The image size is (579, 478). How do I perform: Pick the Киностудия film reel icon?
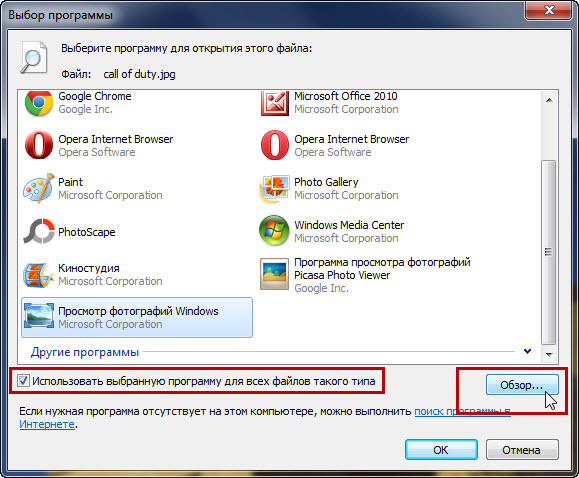pos(38,275)
